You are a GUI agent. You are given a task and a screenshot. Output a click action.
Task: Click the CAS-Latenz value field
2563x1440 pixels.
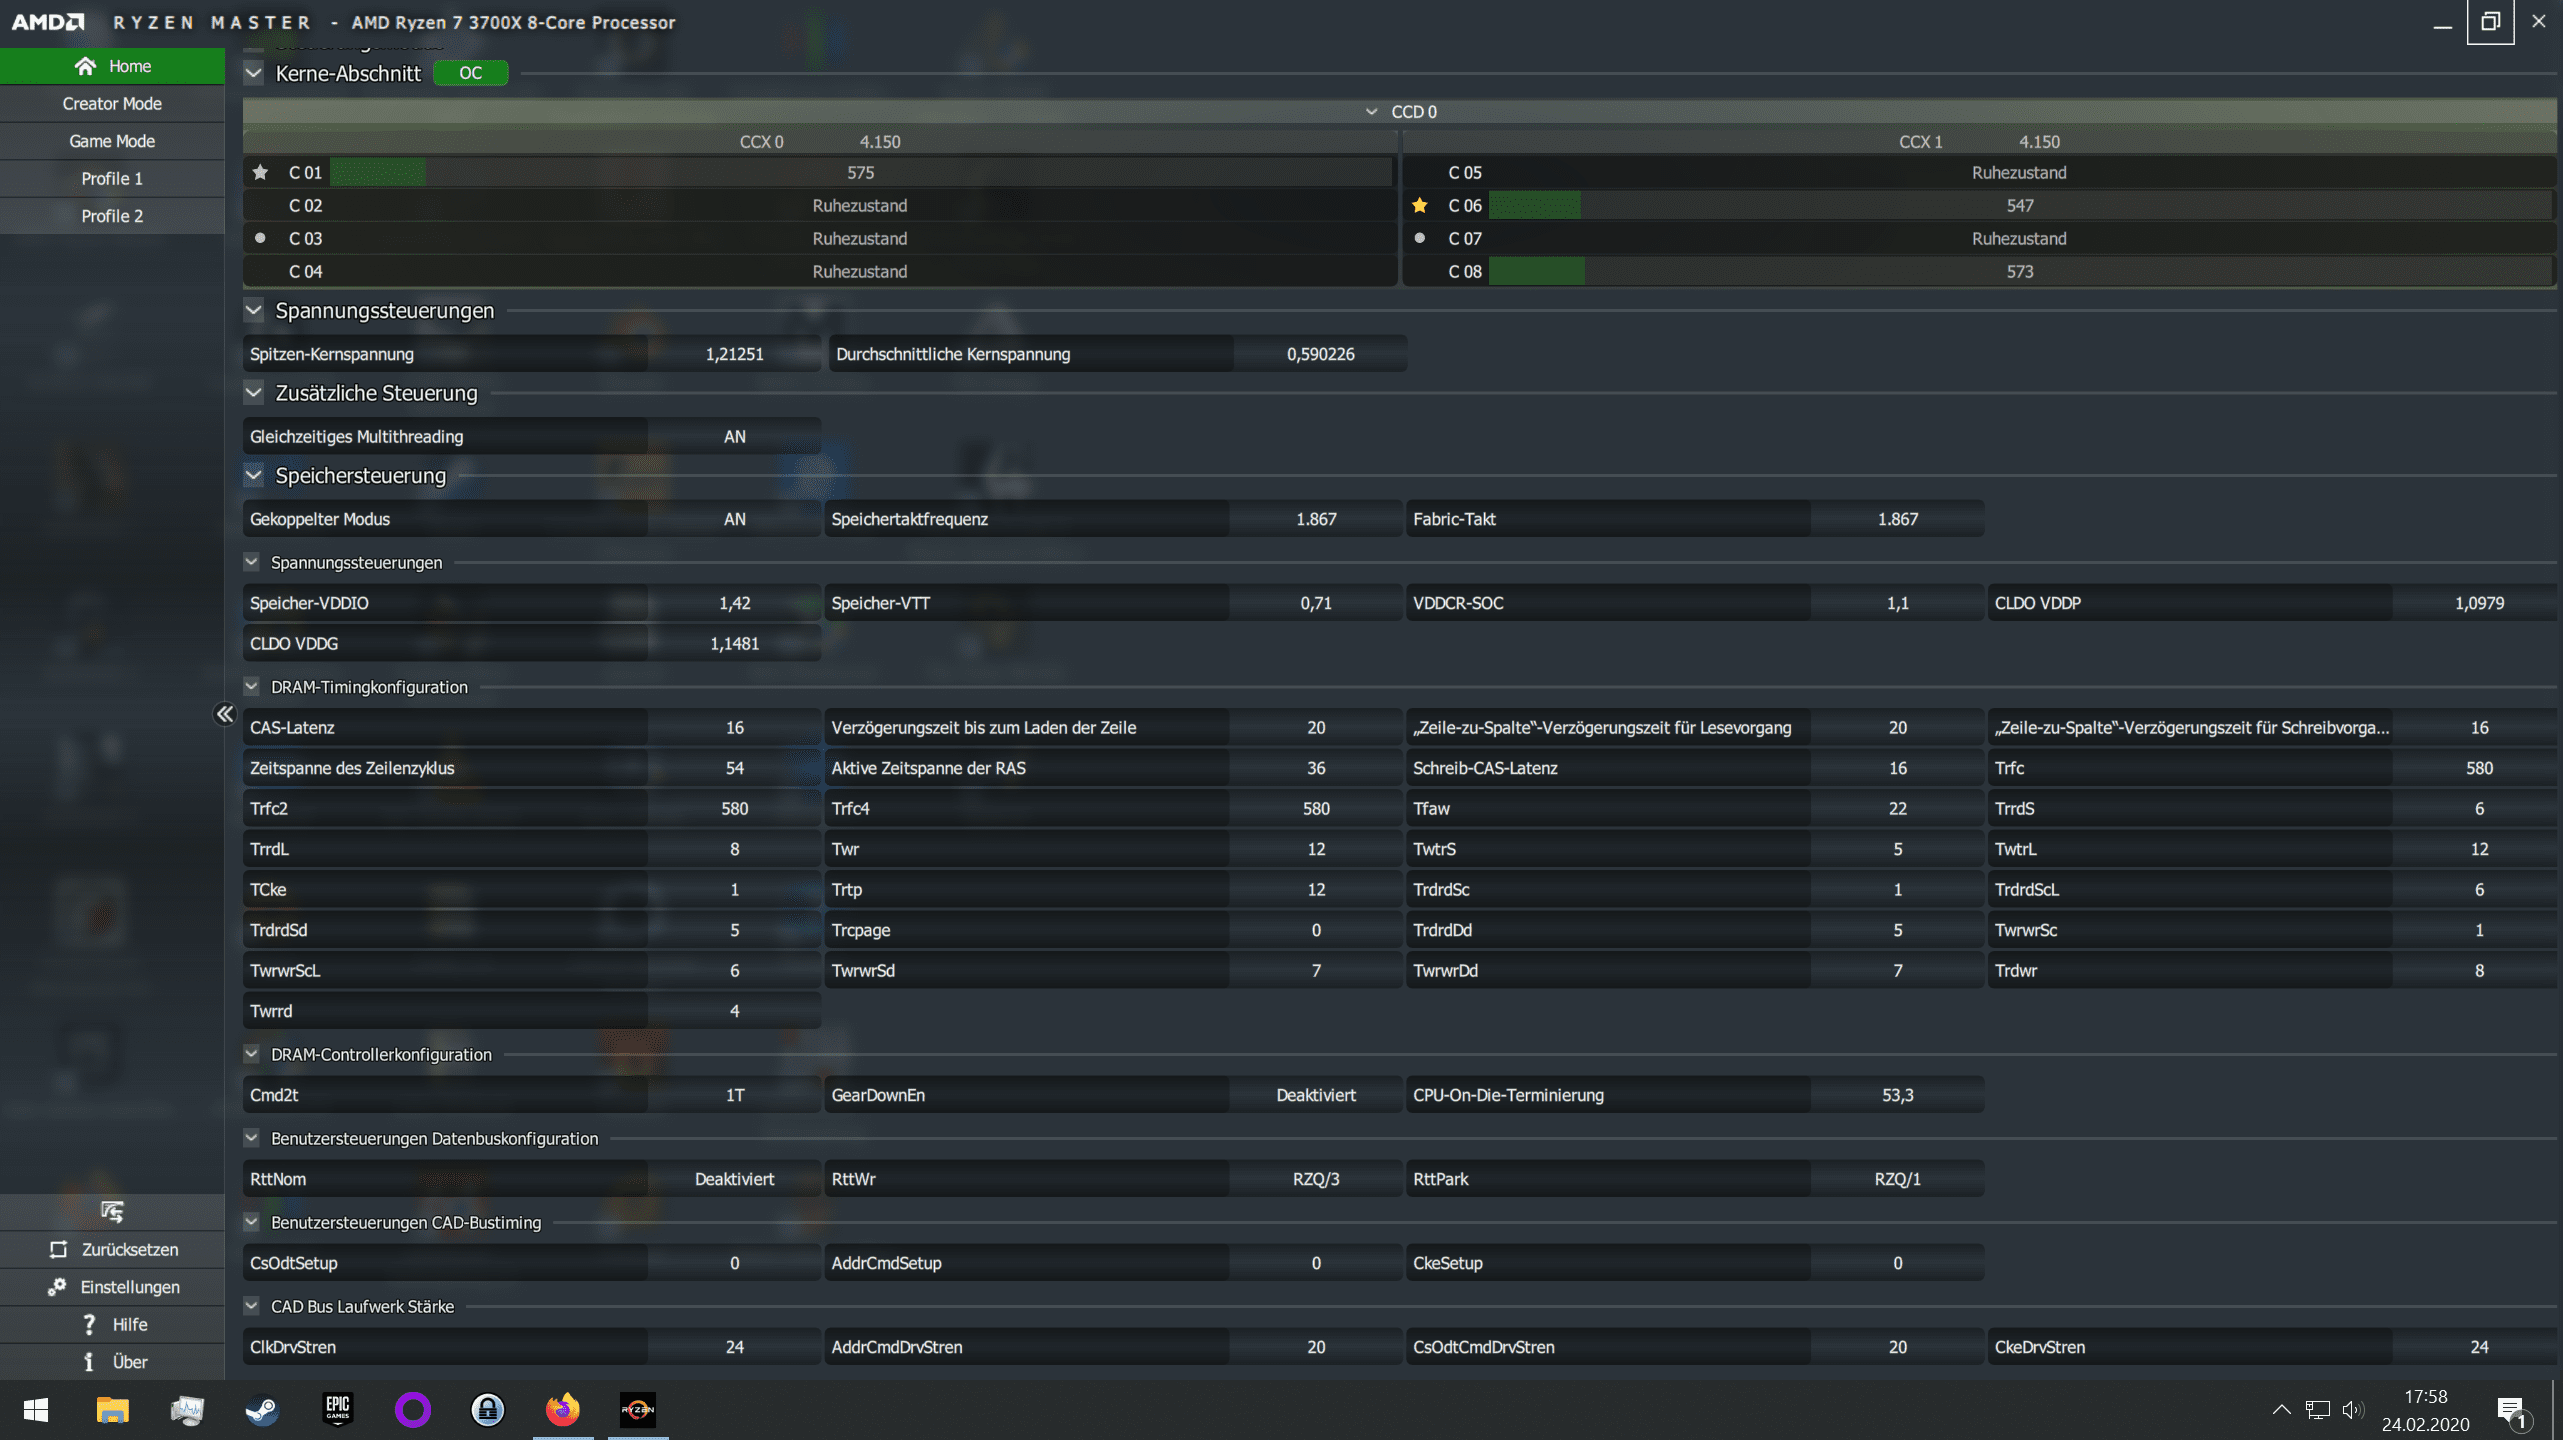[734, 728]
